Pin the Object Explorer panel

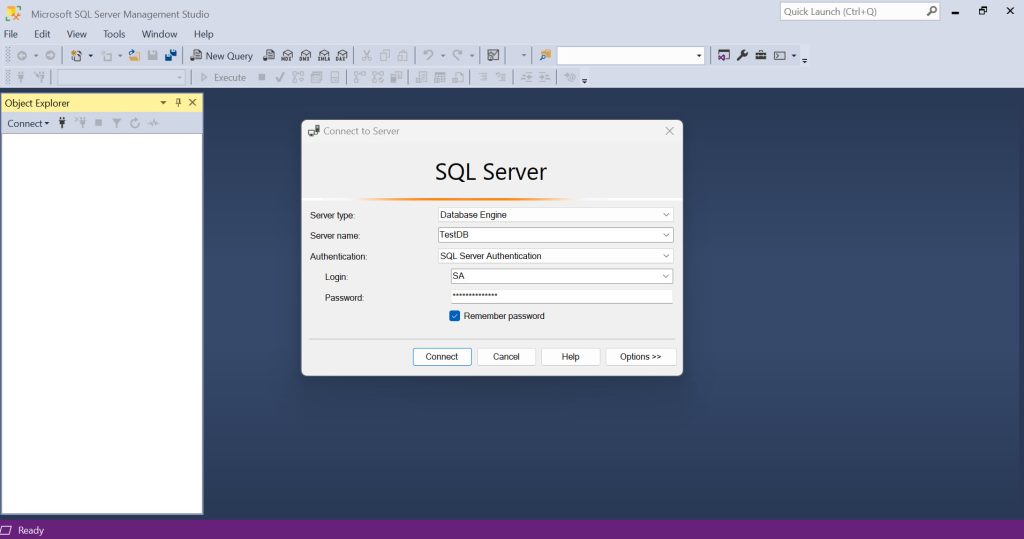point(178,103)
